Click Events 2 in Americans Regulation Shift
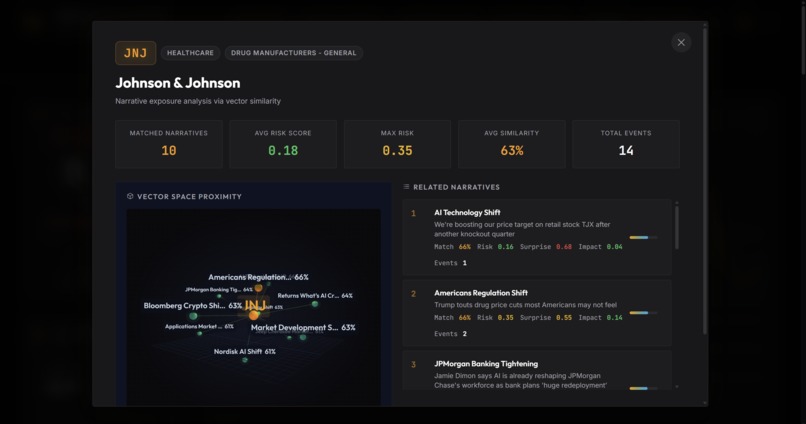The width and height of the screenshot is (806, 424). coord(450,334)
